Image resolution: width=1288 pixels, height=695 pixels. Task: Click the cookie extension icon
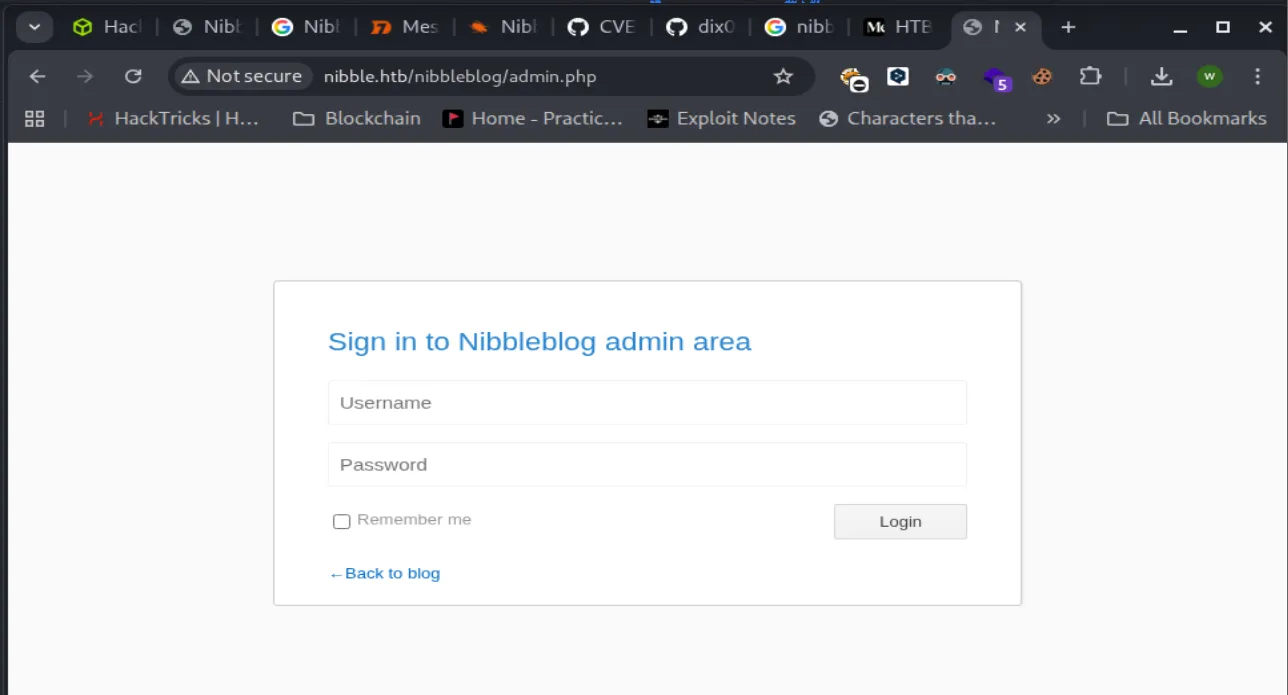[x=1042, y=77]
